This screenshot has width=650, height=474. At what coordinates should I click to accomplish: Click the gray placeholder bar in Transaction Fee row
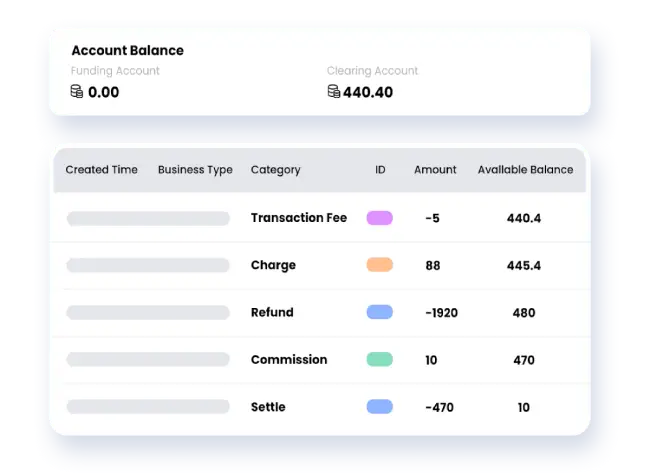click(x=148, y=218)
